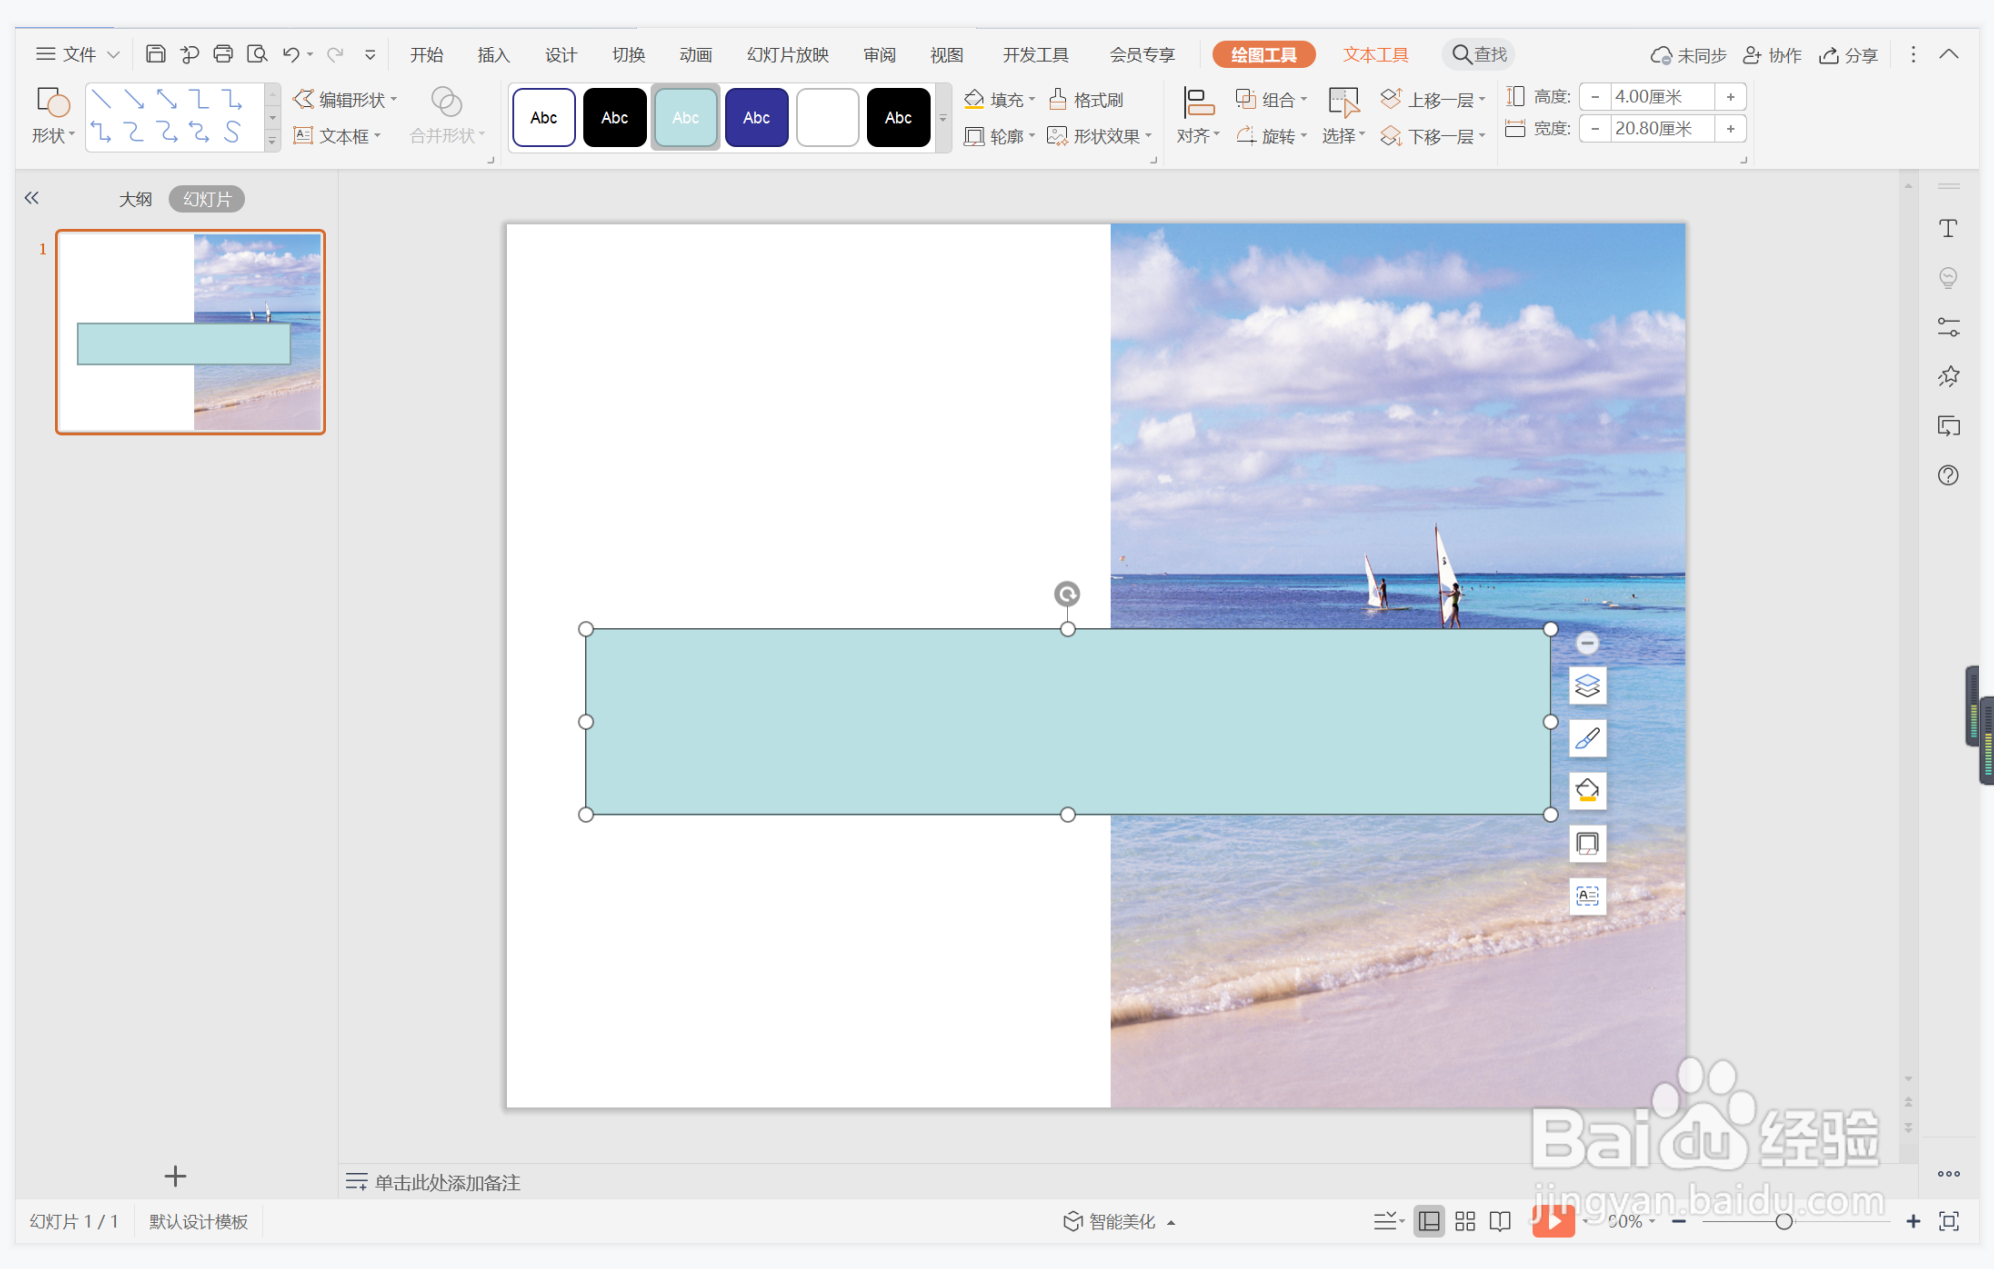Open the help icon in right sidebar
The image size is (1994, 1269).
pyautogui.click(x=1948, y=475)
